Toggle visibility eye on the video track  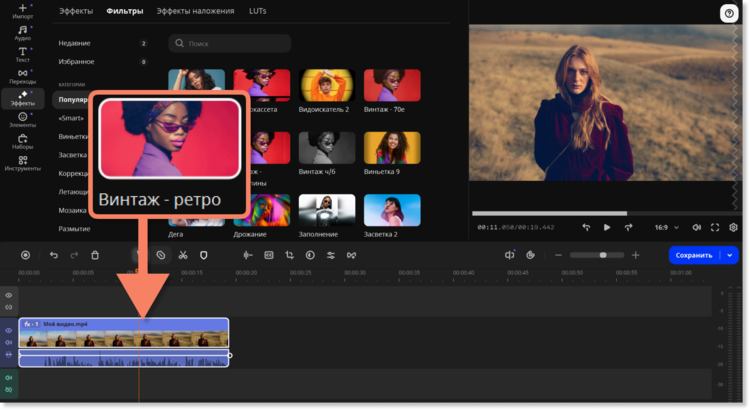(x=9, y=330)
